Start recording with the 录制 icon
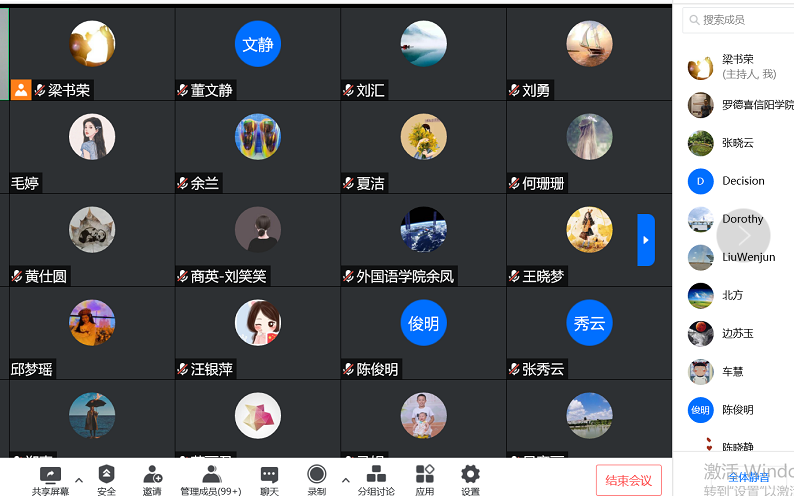This screenshot has height=496, width=794. point(317,480)
